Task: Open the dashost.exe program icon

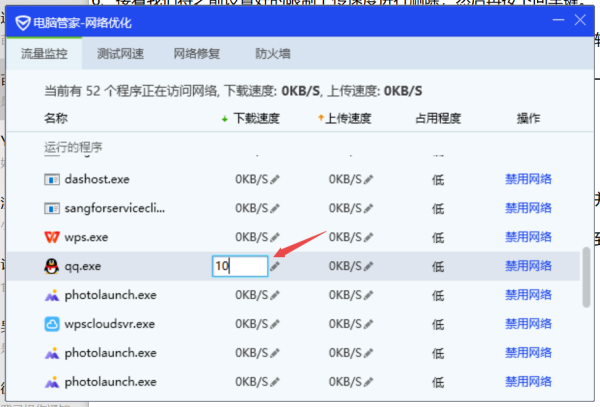Action: click(52, 179)
